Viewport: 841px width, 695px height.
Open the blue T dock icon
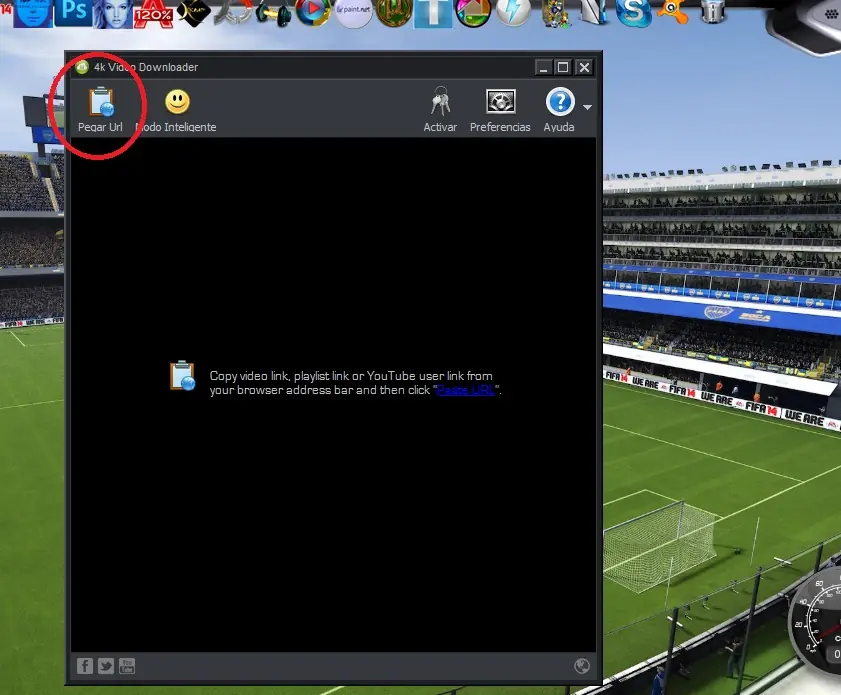(433, 13)
